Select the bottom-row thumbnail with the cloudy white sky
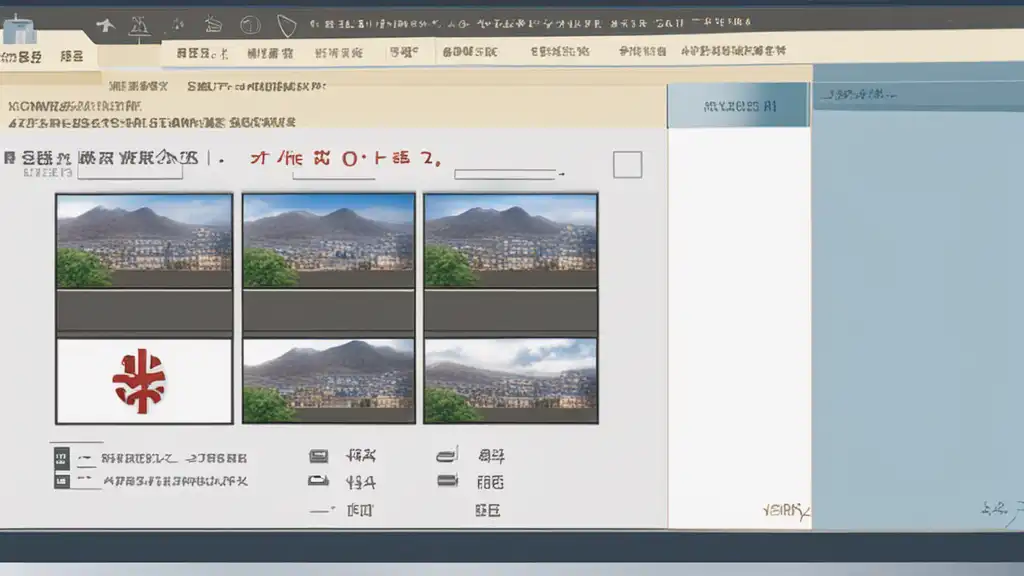Viewport: 1024px width, 576px height. pyautogui.click(x=511, y=381)
